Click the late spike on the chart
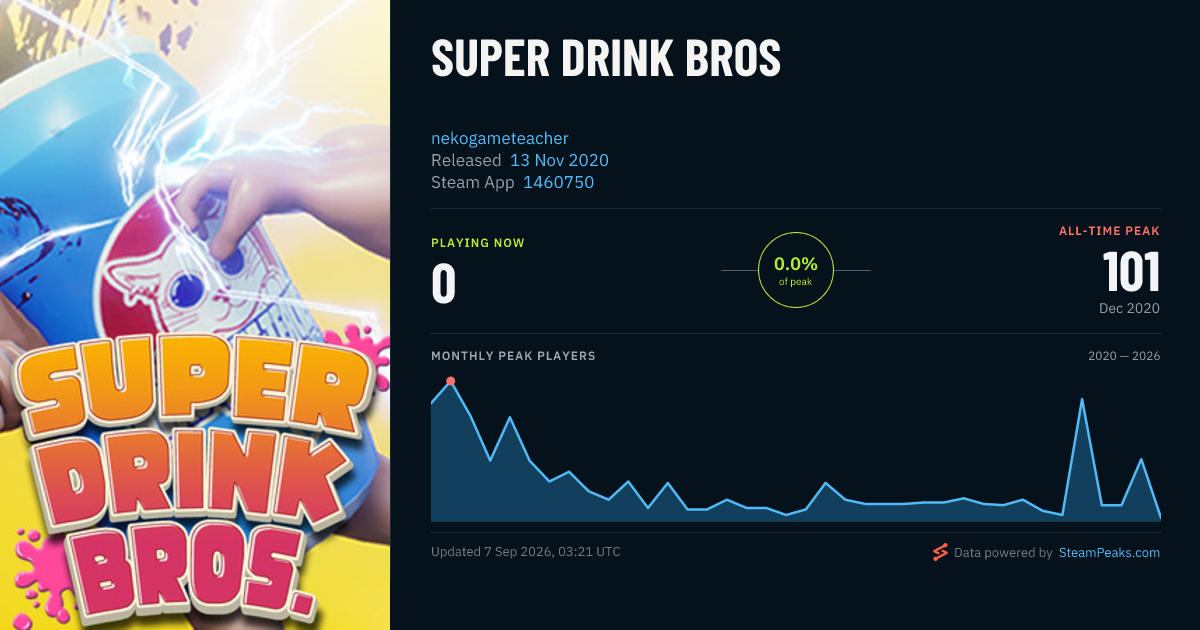 point(1082,400)
